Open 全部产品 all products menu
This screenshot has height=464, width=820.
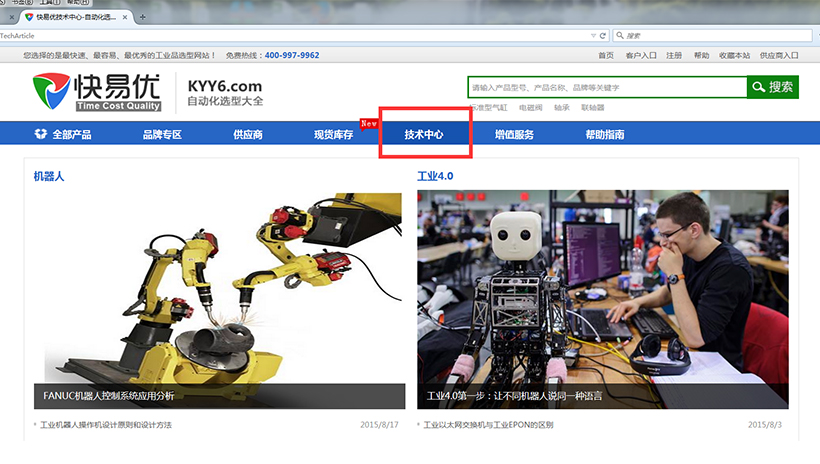(72, 134)
